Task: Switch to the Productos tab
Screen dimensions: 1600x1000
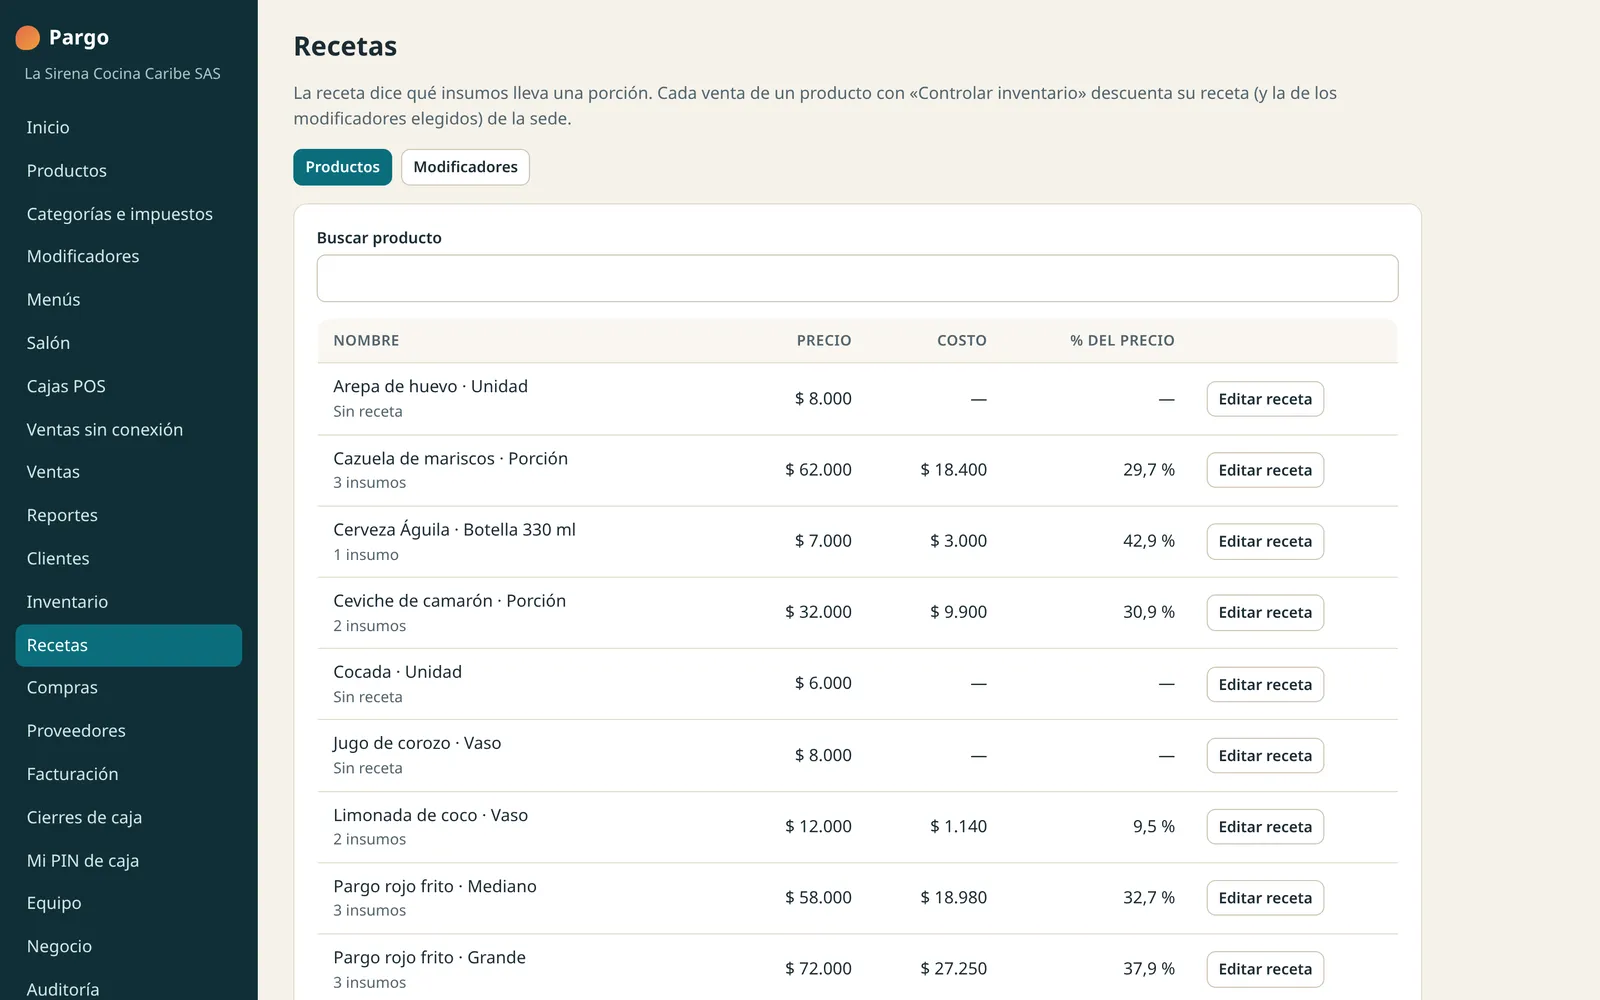Action: 342,167
